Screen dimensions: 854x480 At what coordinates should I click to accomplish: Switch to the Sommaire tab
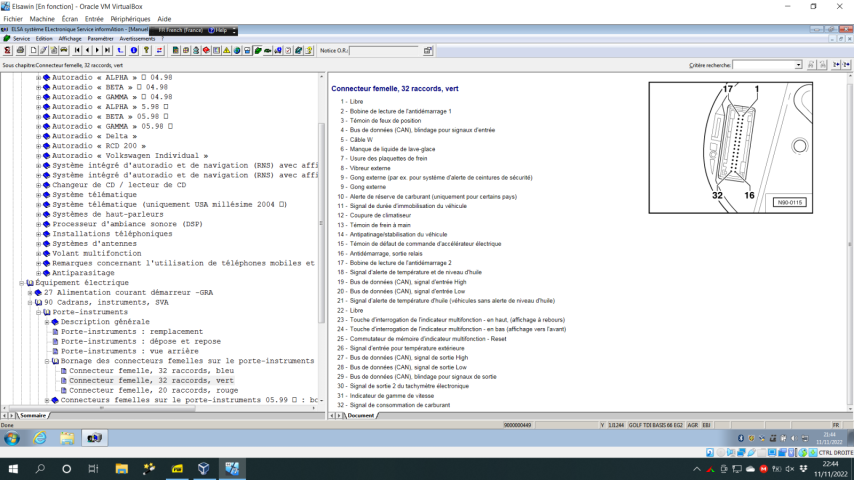point(33,415)
